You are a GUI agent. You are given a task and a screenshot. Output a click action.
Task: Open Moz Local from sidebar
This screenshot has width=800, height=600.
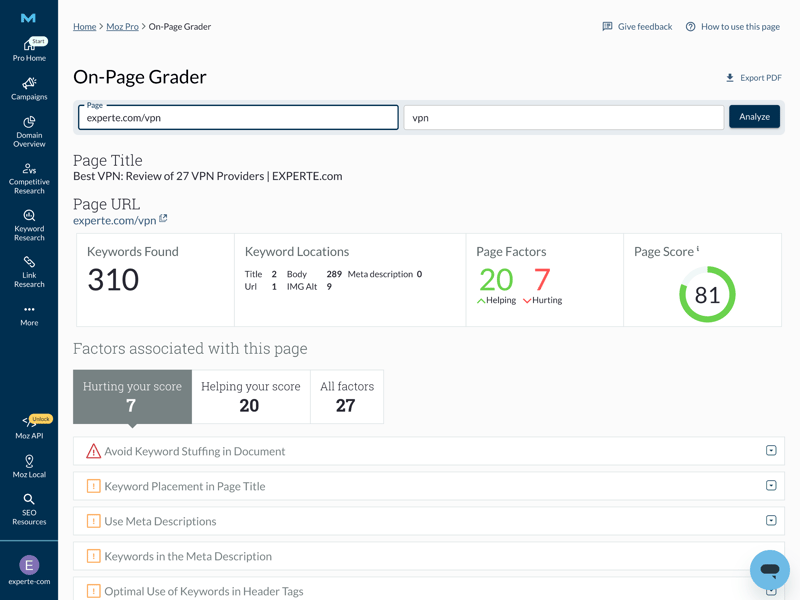29,467
